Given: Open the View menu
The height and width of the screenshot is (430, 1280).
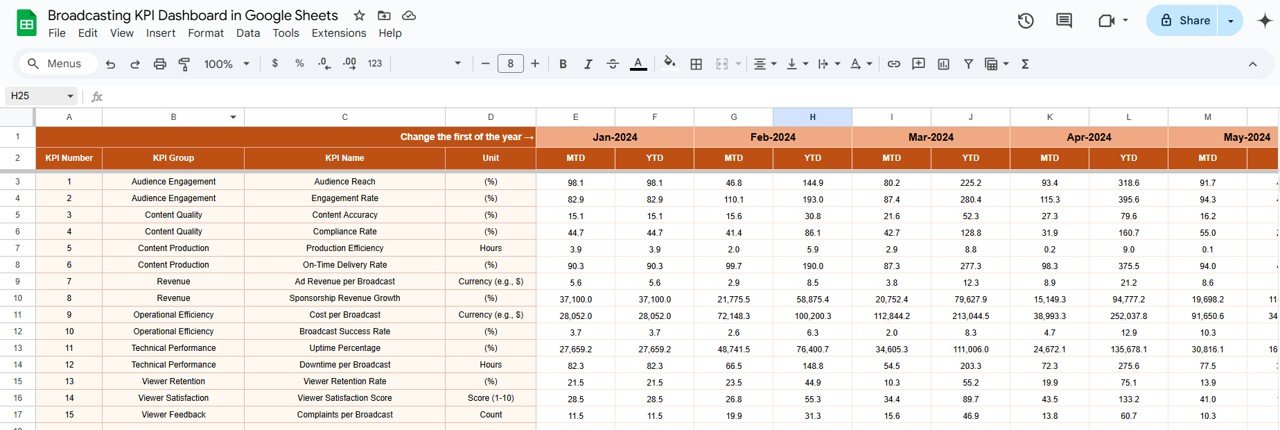Looking at the screenshot, I should [x=122, y=33].
